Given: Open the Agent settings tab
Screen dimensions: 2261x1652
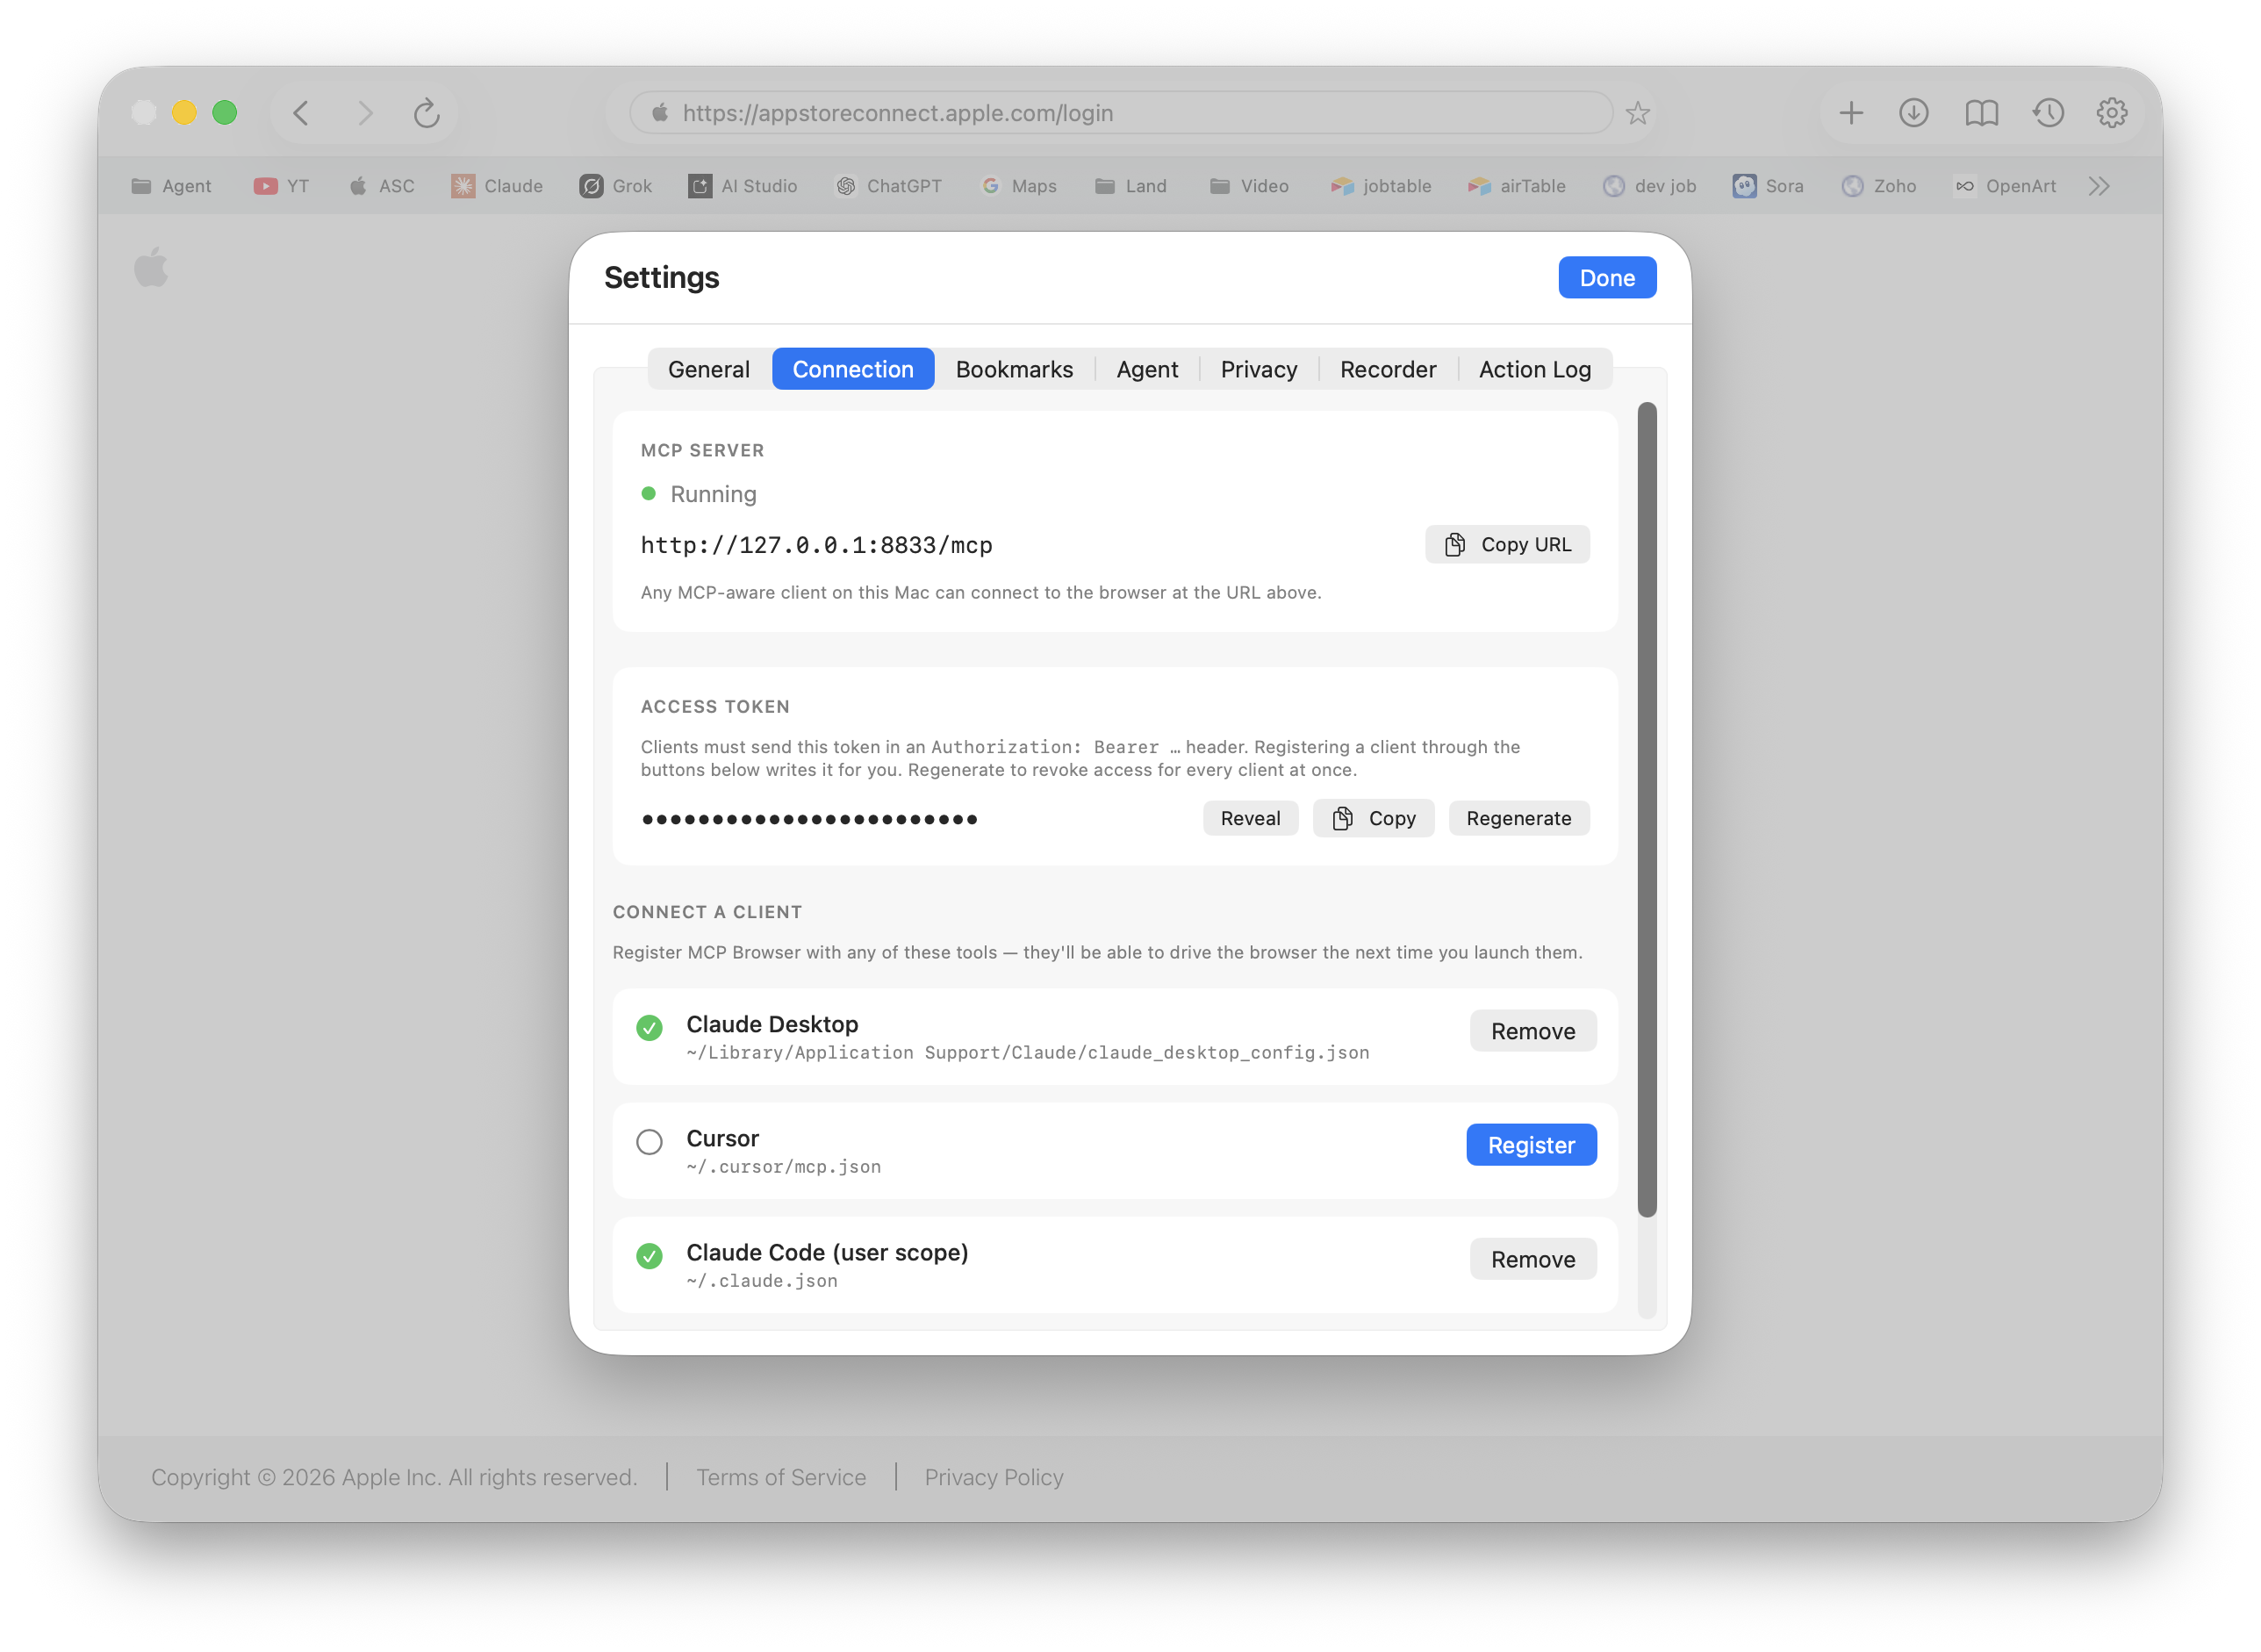Looking at the screenshot, I should click(1148, 370).
